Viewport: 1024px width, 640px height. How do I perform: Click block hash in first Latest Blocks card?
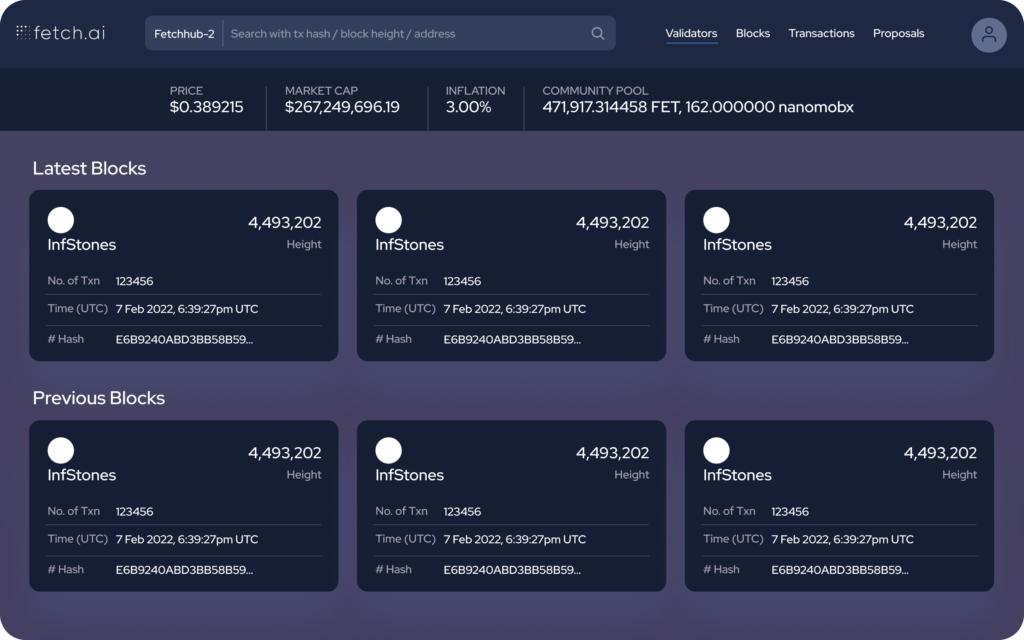point(184,340)
